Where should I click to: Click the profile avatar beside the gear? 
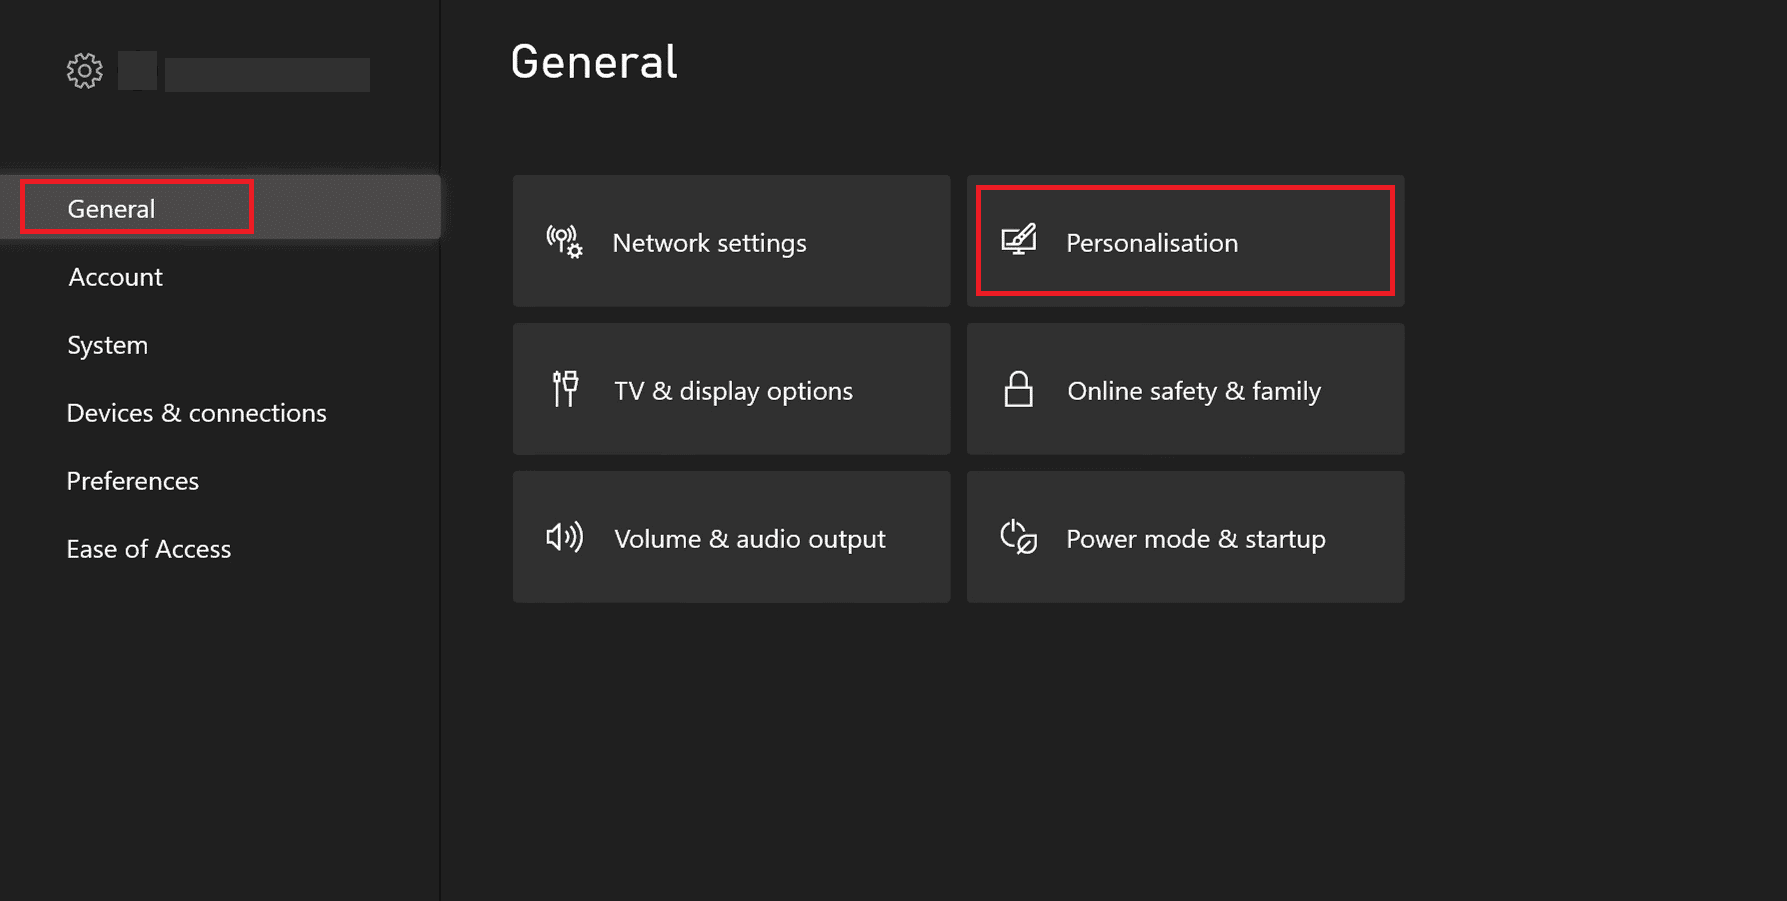coord(137,71)
